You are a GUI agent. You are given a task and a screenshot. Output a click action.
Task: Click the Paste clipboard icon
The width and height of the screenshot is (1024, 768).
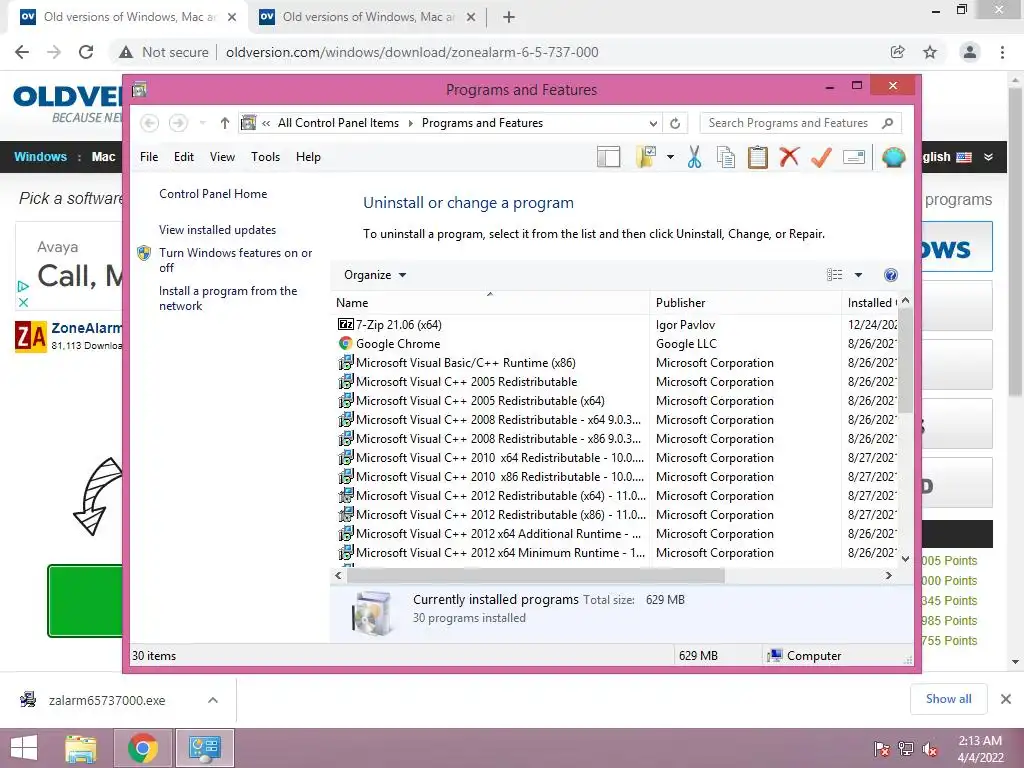tap(758, 157)
